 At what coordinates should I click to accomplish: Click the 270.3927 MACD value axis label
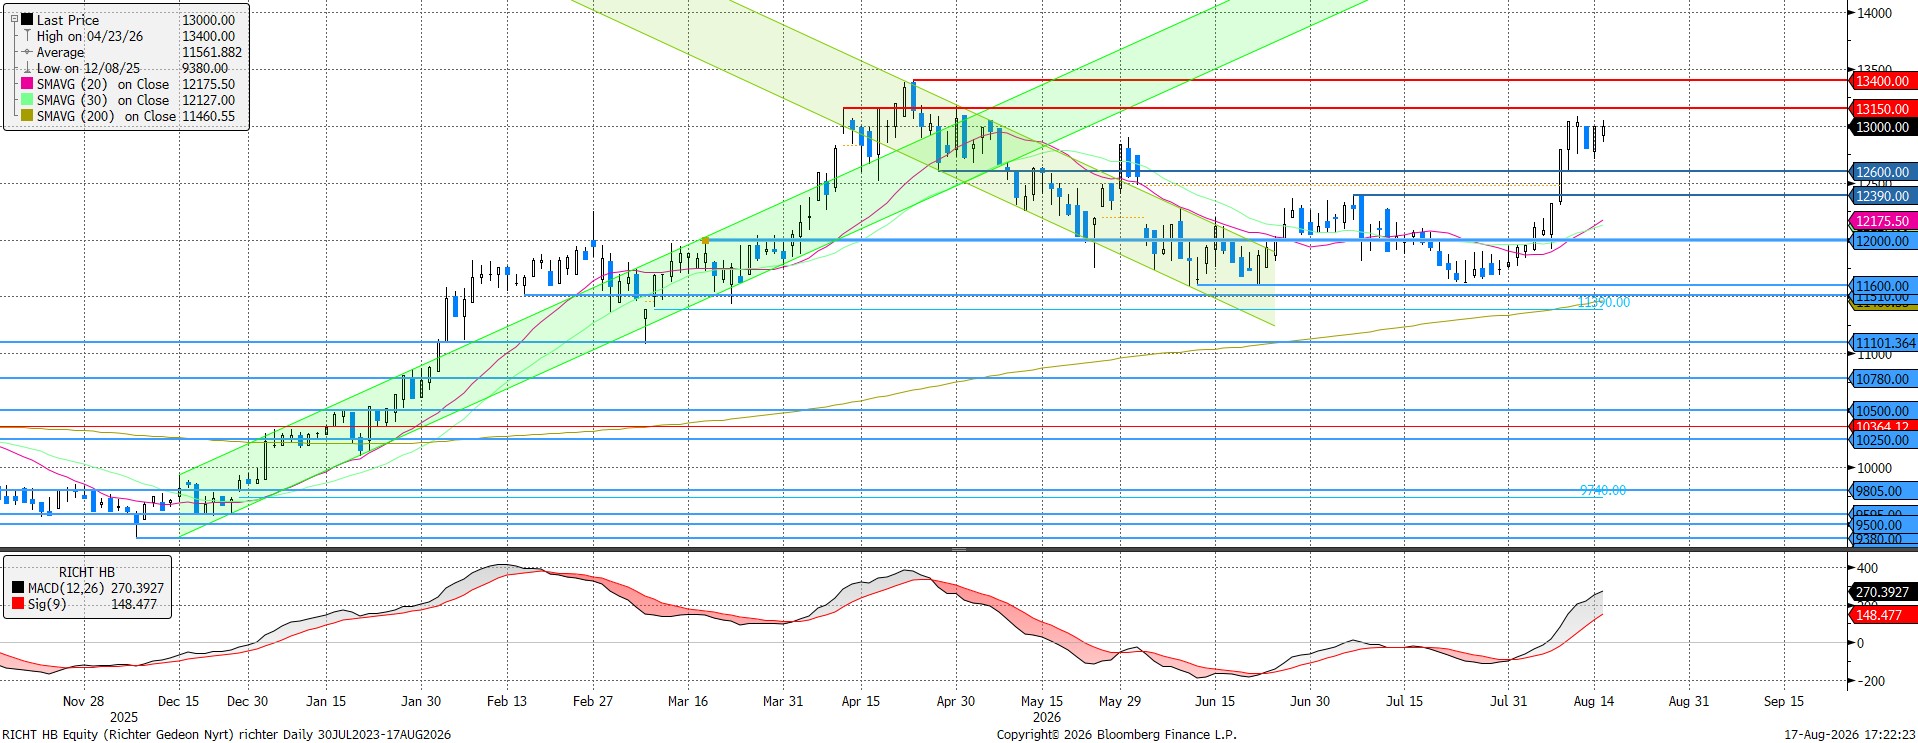point(1884,592)
